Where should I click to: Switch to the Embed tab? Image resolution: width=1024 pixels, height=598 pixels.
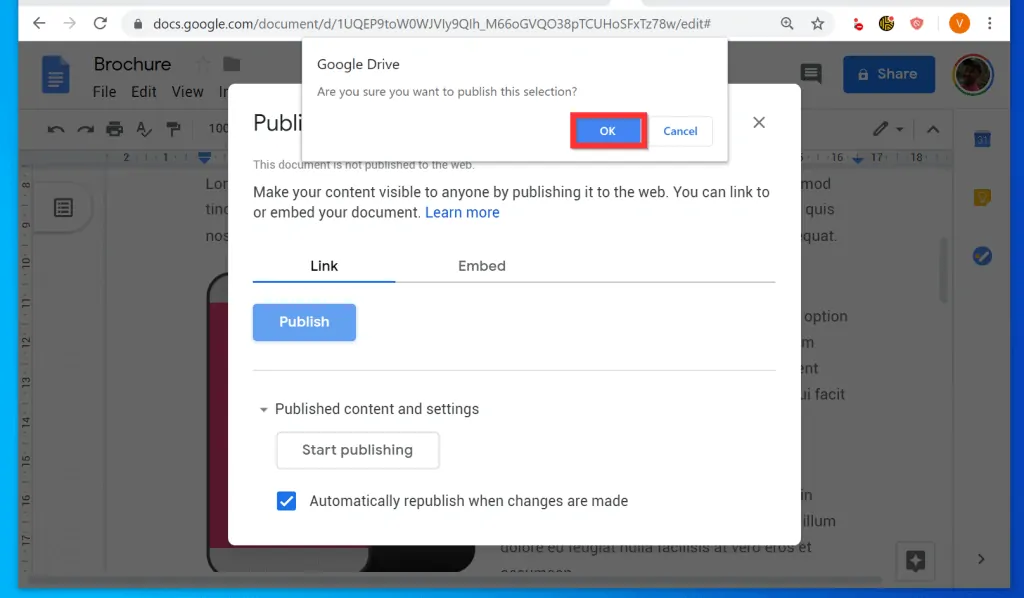point(481,266)
